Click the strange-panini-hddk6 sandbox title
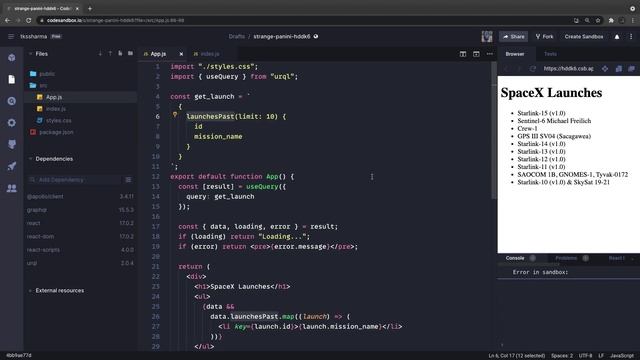640x360 pixels. 282,36
